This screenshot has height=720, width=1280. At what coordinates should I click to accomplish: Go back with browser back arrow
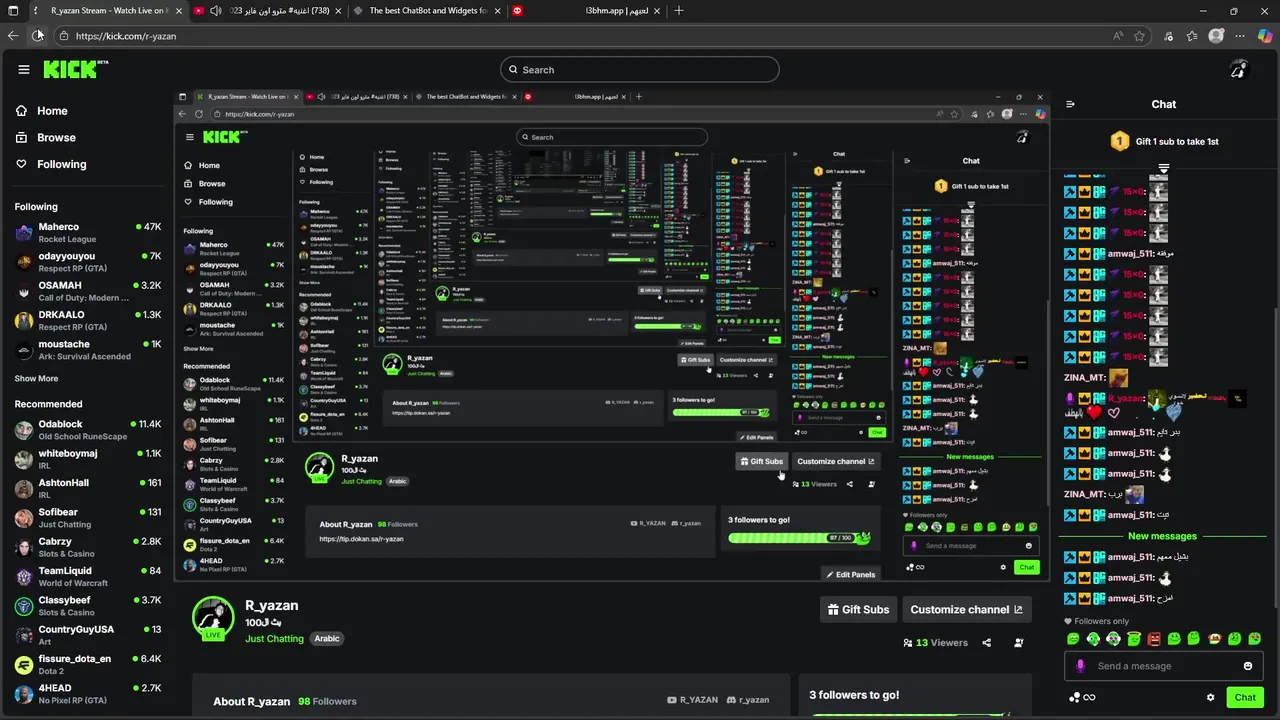pos(13,36)
